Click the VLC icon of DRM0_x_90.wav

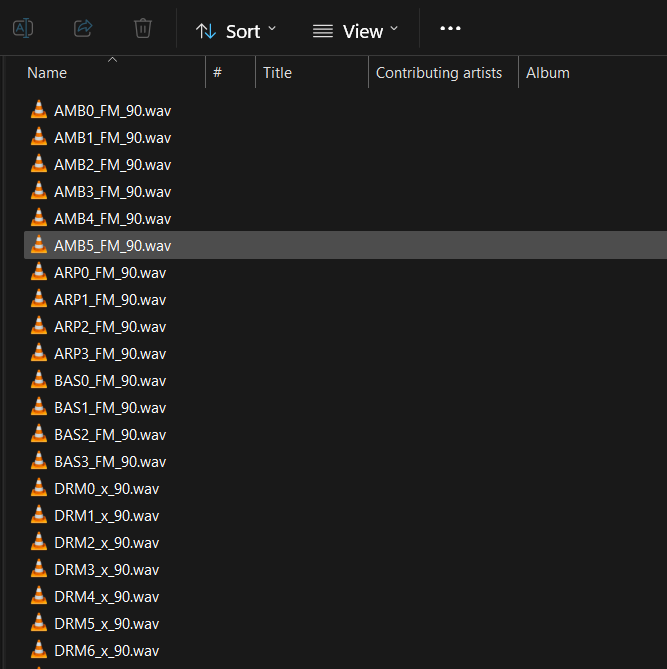(39, 487)
